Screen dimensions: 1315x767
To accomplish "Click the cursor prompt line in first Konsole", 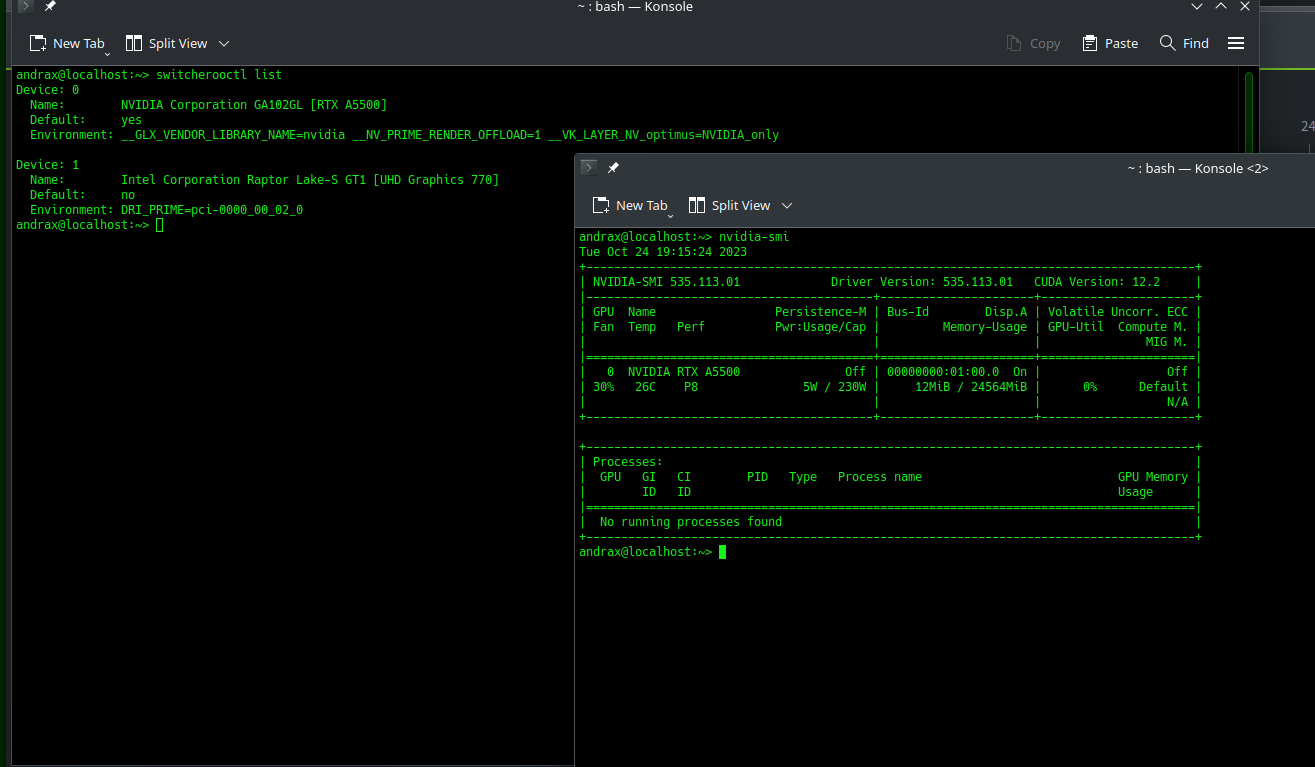I will [x=90, y=225].
